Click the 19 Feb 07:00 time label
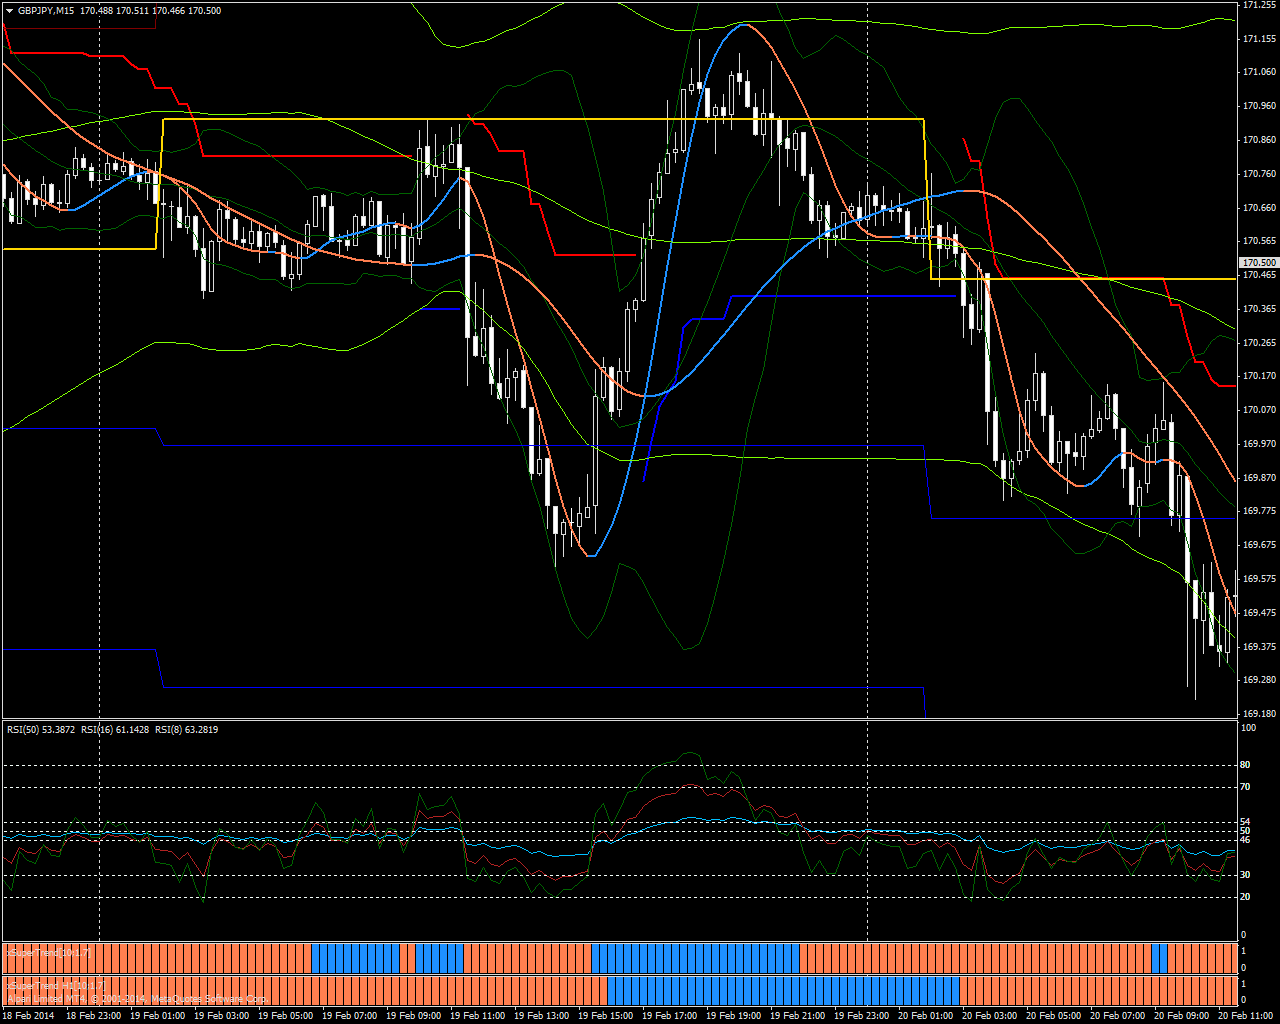 point(350,1016)
